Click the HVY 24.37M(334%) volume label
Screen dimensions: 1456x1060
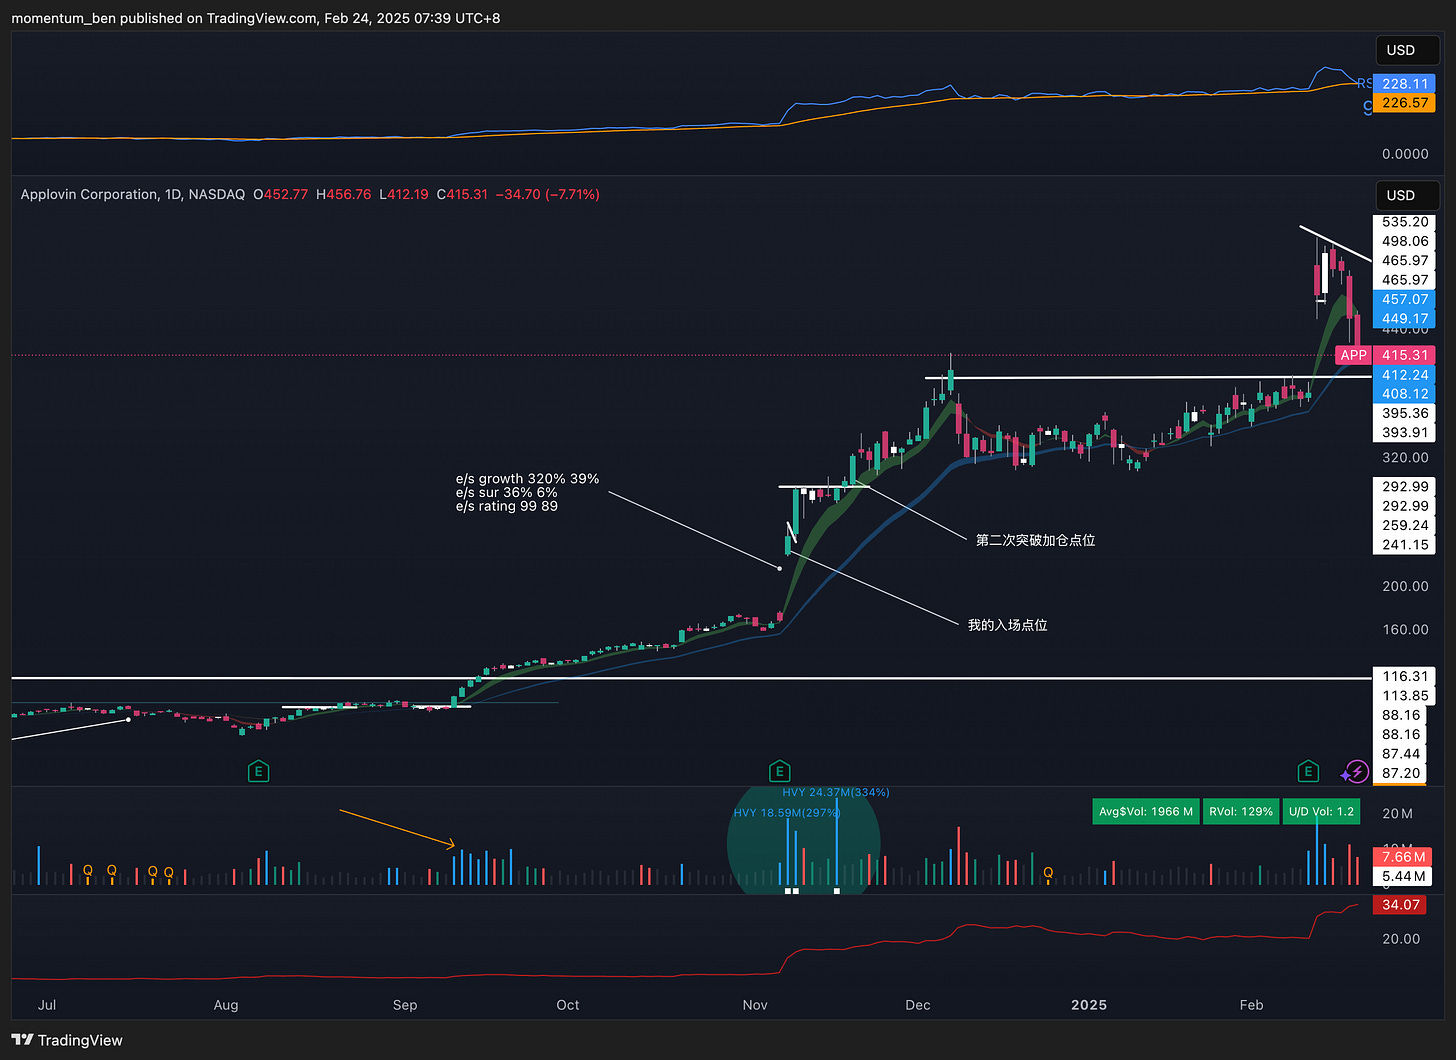click(836, 792)
